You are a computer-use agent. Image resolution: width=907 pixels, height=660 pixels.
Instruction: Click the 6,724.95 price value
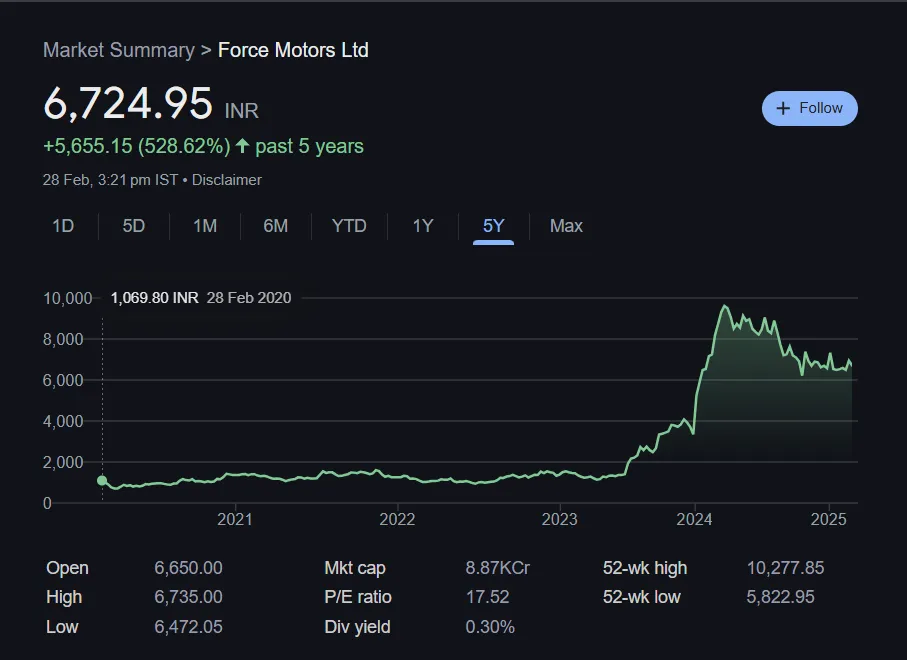point(128,104)
